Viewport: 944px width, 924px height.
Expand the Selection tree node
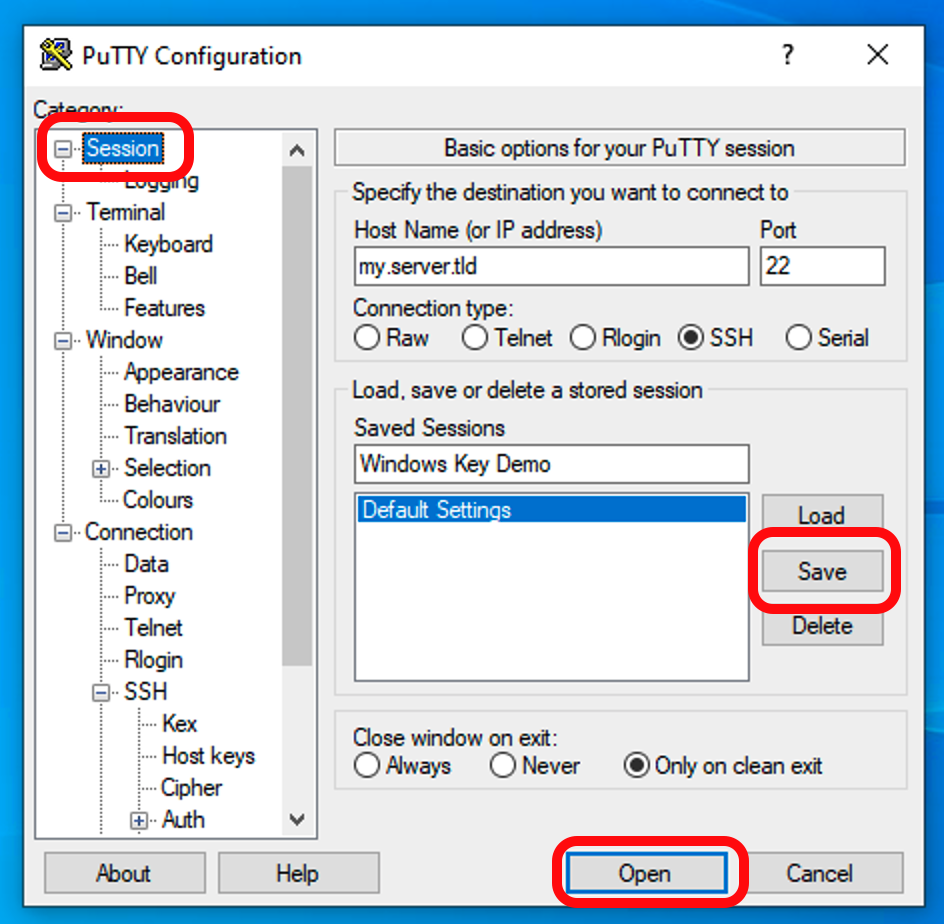[101, 469]
